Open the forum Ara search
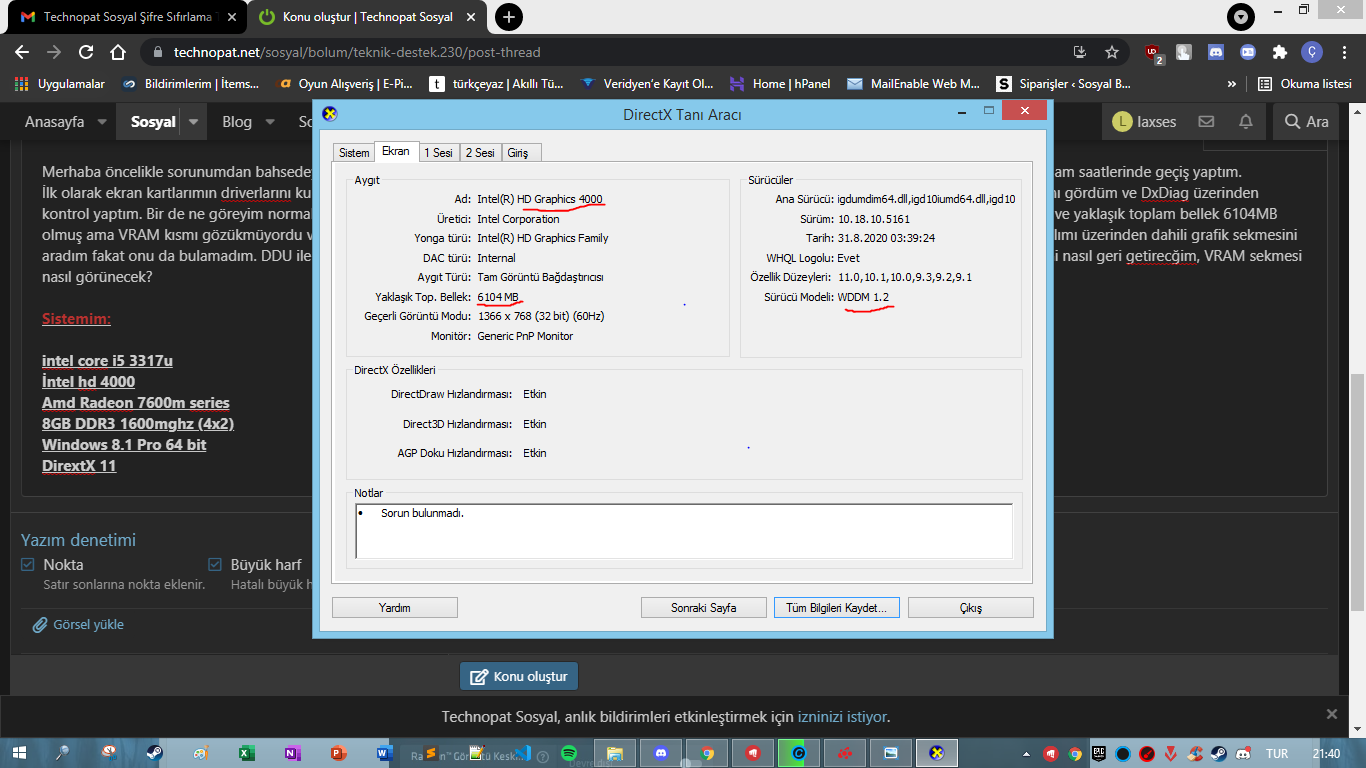 1306,122
